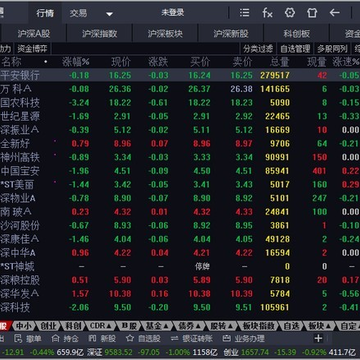The width and height of the screenshot is (360, 360).
Task: Expand the 债券▲ tab popup menu
Action: pos(189,326)
